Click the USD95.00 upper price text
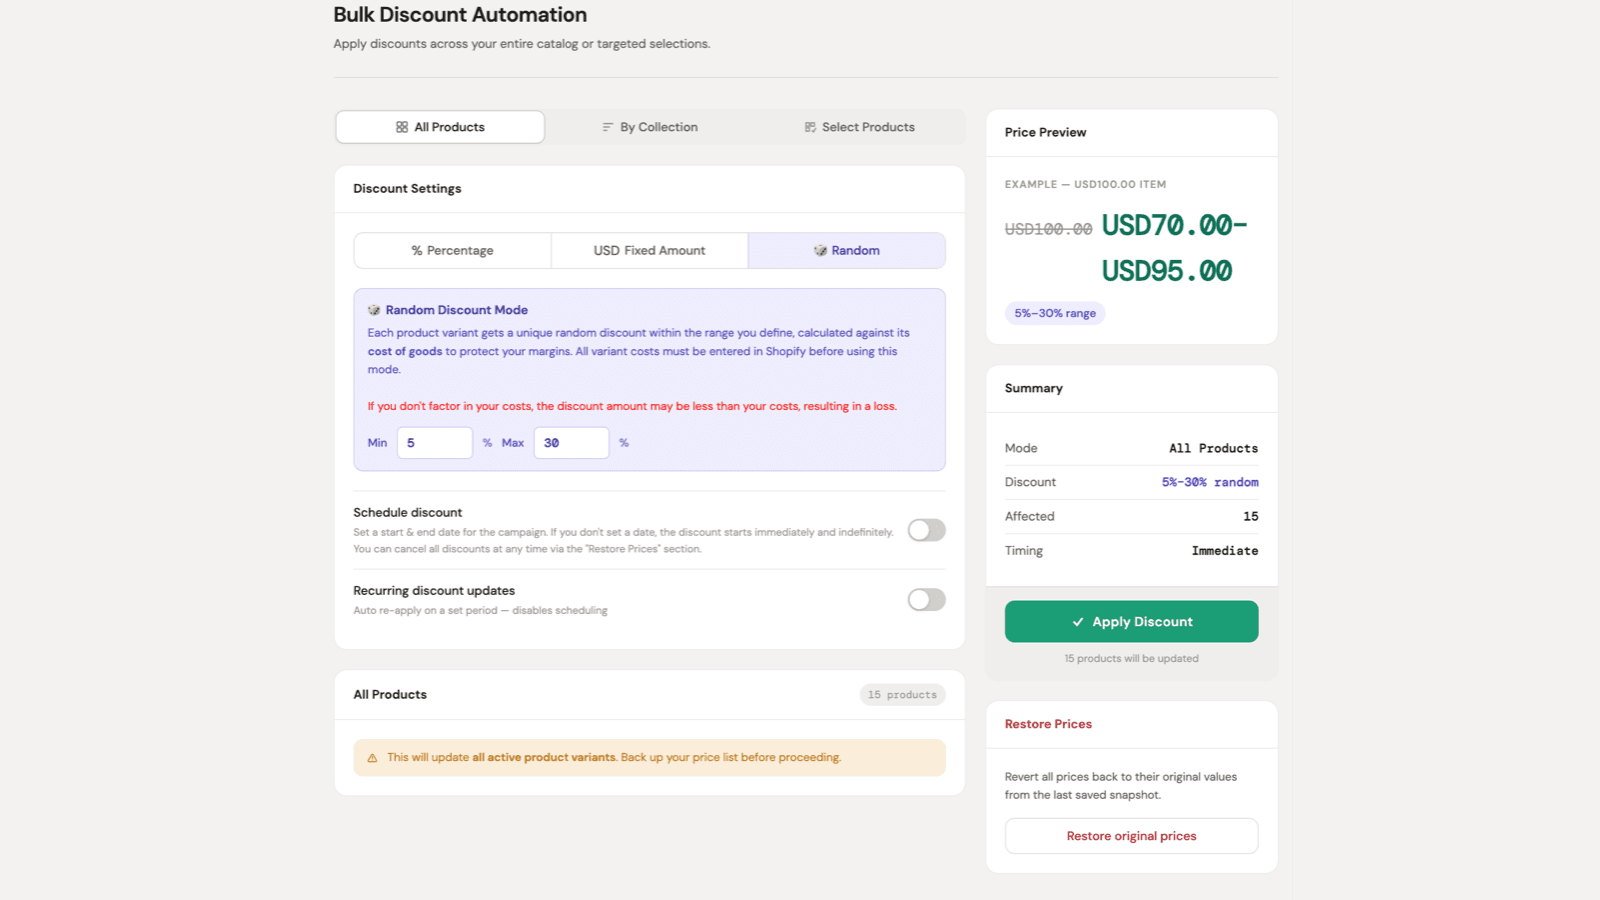The height and width of the screenshot is (900, 1600). click(x=1167, y=271)
